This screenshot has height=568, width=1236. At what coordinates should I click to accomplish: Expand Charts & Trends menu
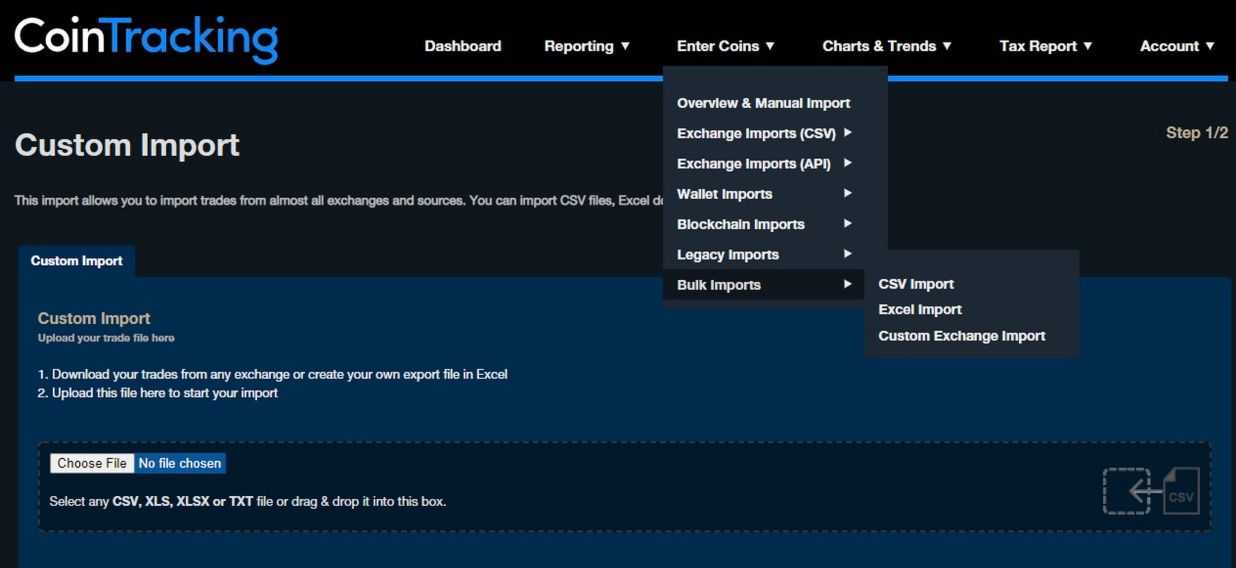[887, 46]
